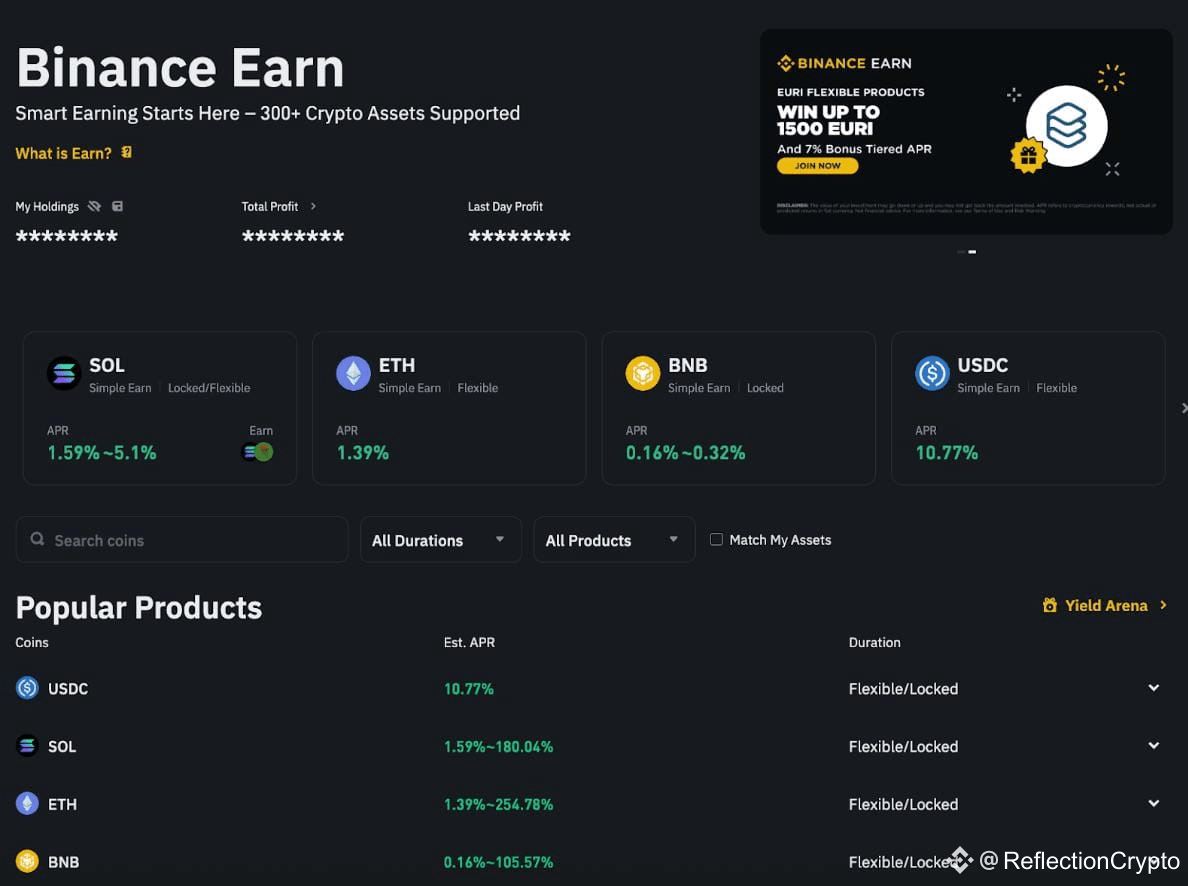This screenshot has height=886, width=1188.
Task: Expand the USDC product row chevron
Action: click(1153, 688)
